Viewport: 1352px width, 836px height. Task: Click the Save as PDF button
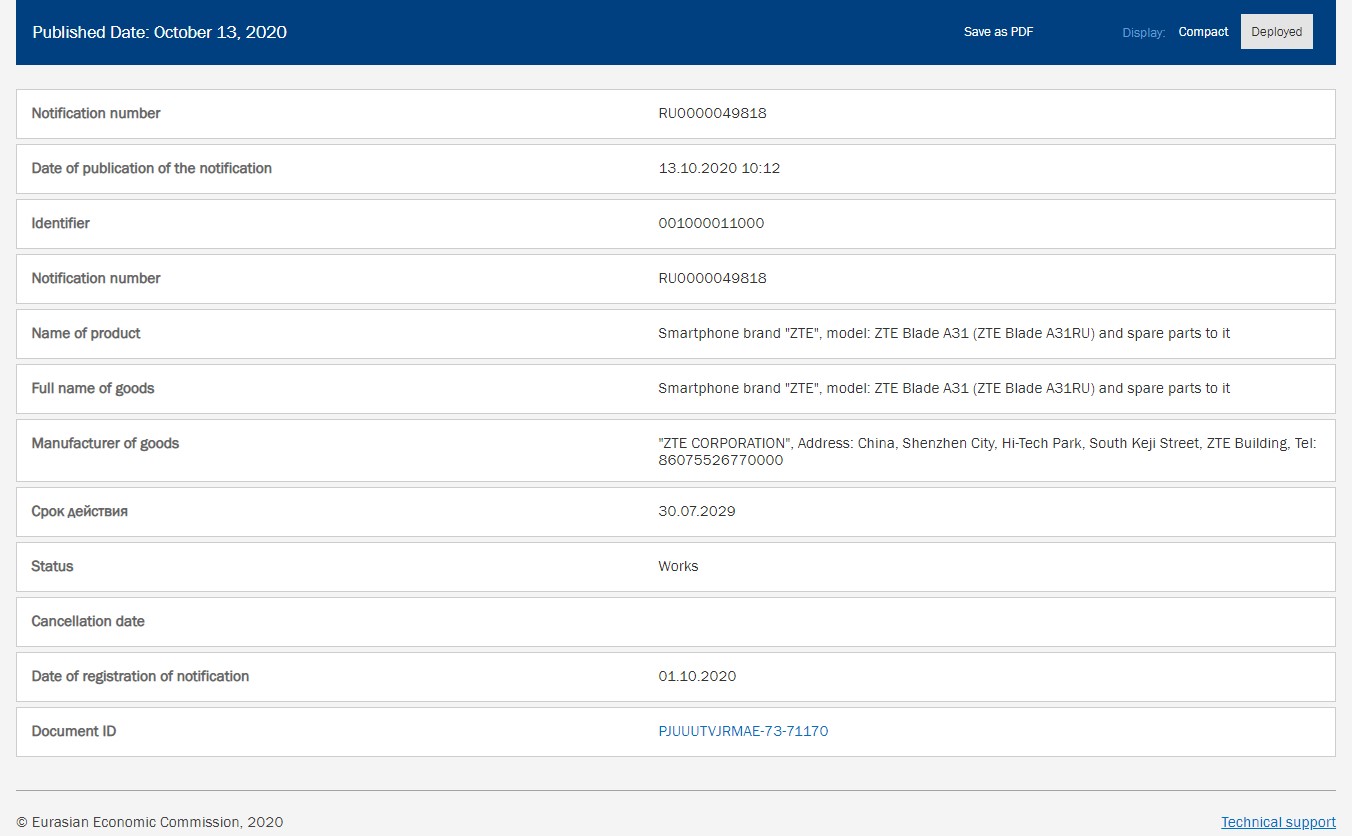pos(998,32)
